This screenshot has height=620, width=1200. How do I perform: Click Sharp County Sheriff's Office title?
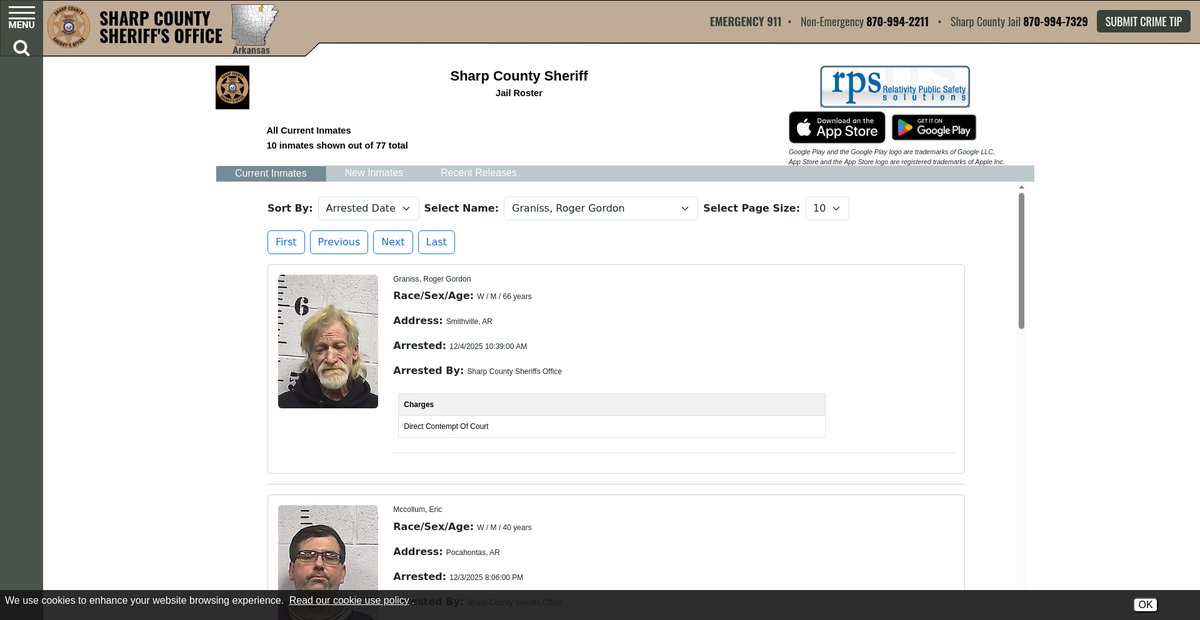coord(161,27)
